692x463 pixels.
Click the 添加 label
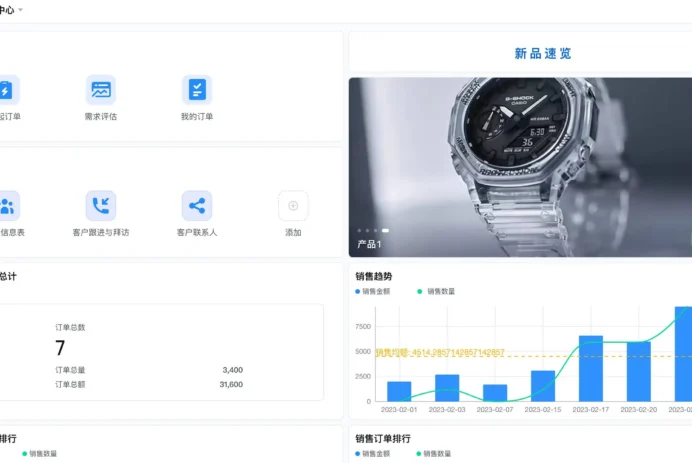(x=293, y=232)
